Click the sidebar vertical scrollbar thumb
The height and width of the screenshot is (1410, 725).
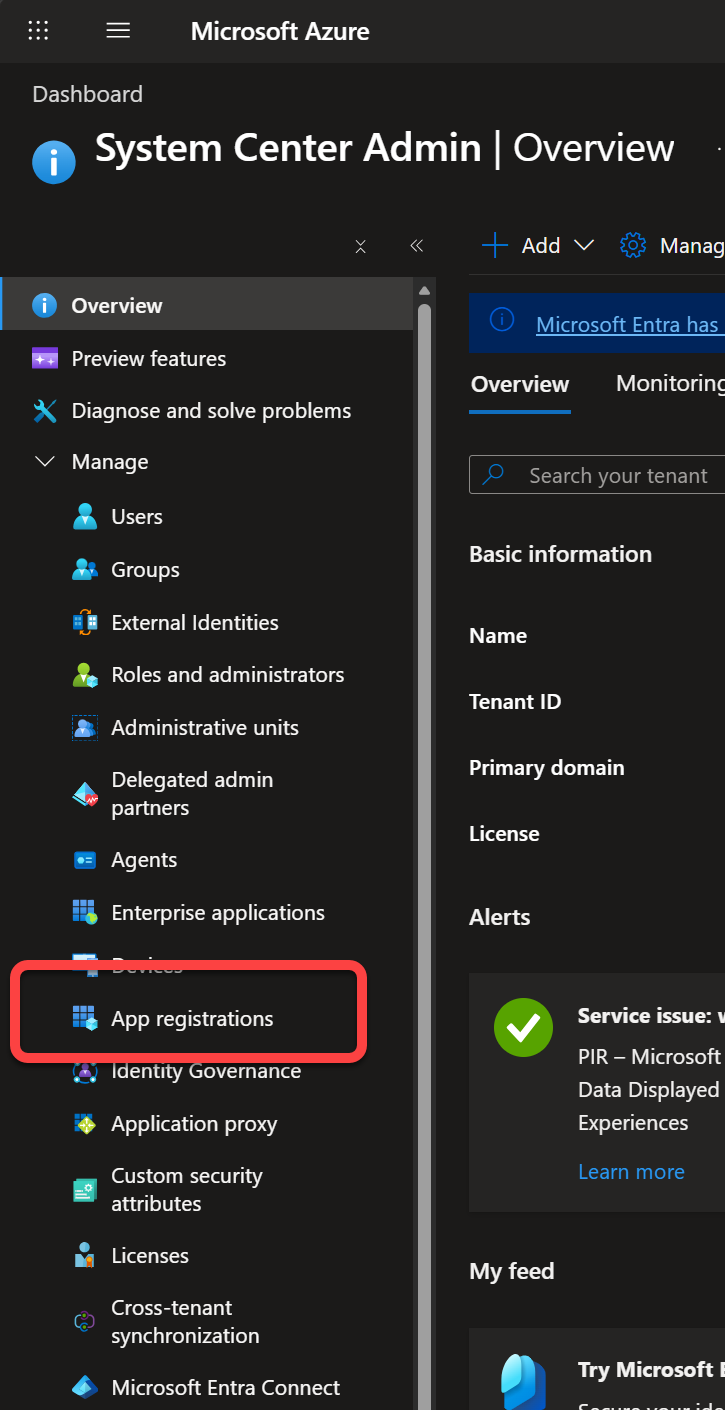pos(424,850)
